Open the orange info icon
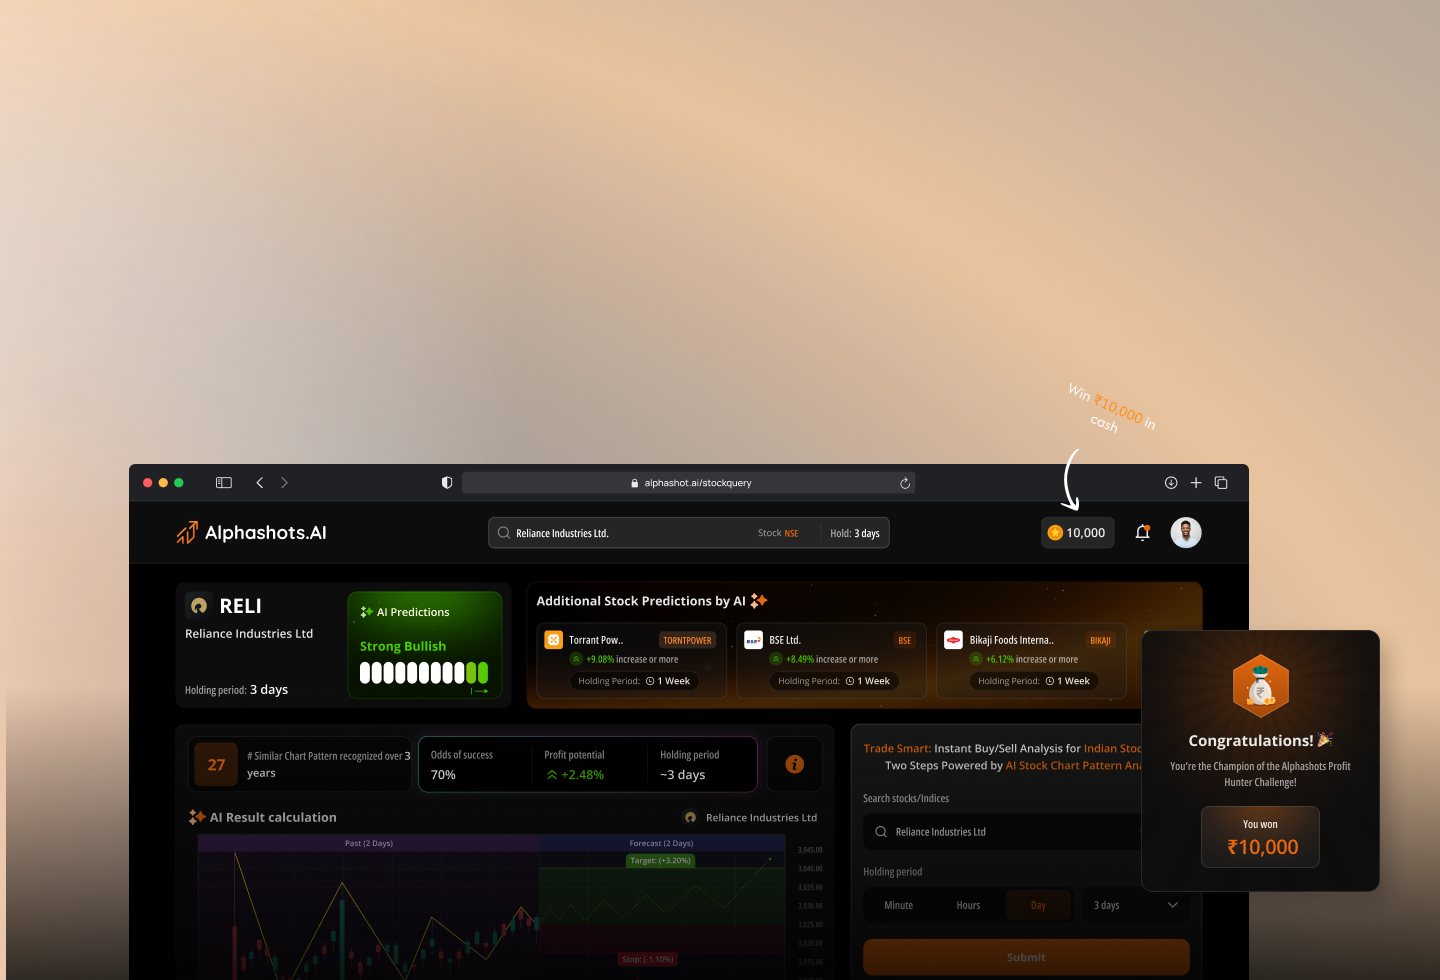The height and width of the screenshot is (980, 1440). coord(795,764)
